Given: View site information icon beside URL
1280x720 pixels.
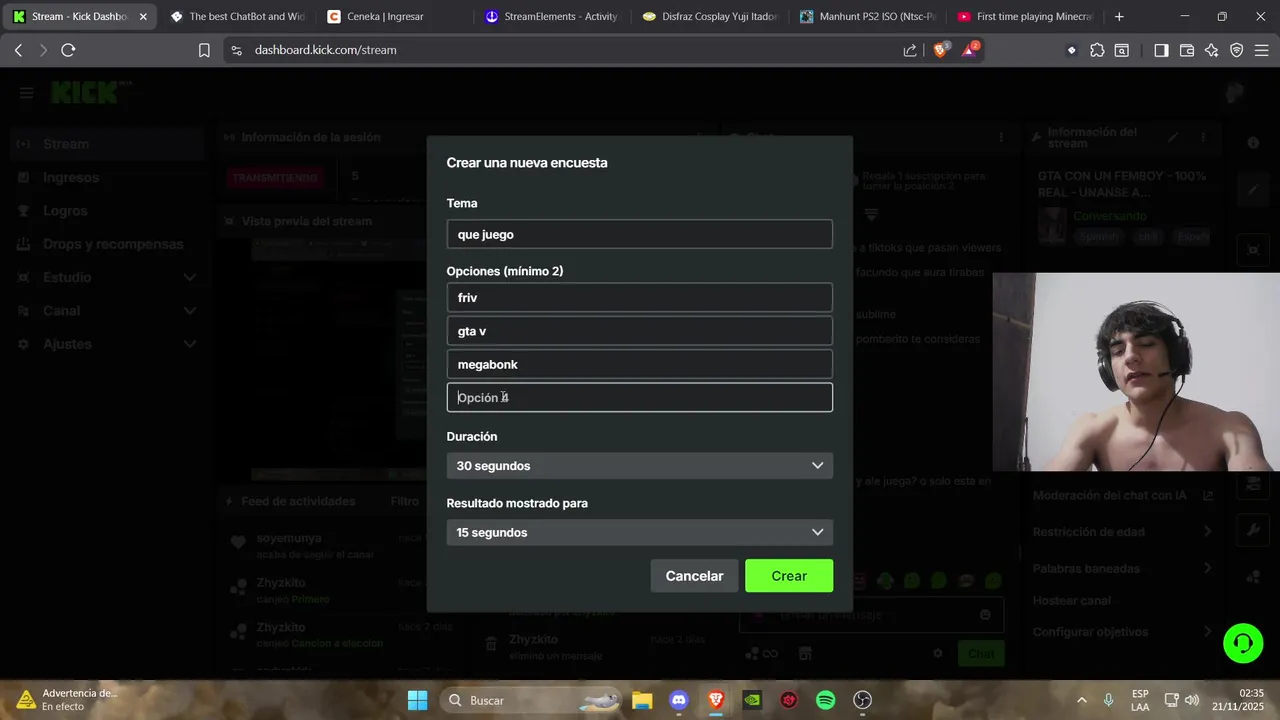Looking at the screenshot, I should tap(236, 50).
